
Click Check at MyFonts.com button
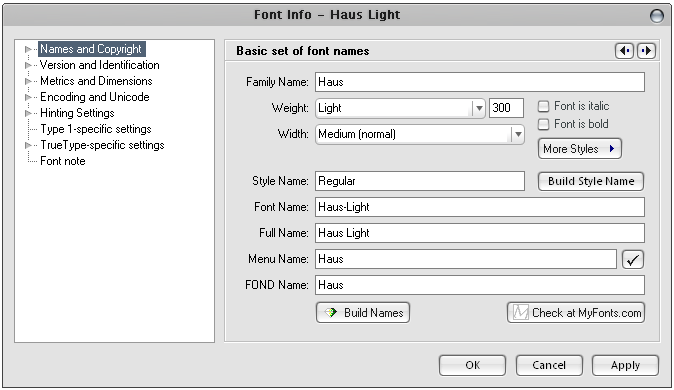click(576, 313)
